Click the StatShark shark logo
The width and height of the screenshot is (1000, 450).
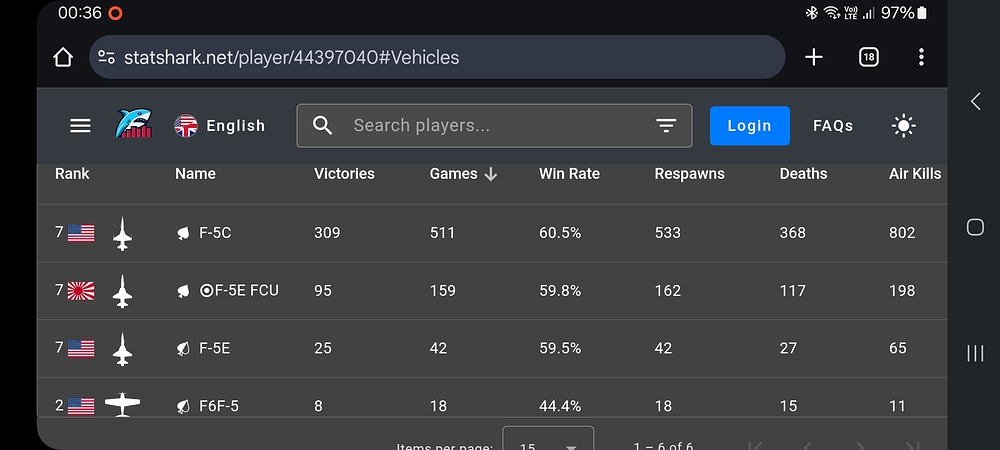[x=133, y=124]
